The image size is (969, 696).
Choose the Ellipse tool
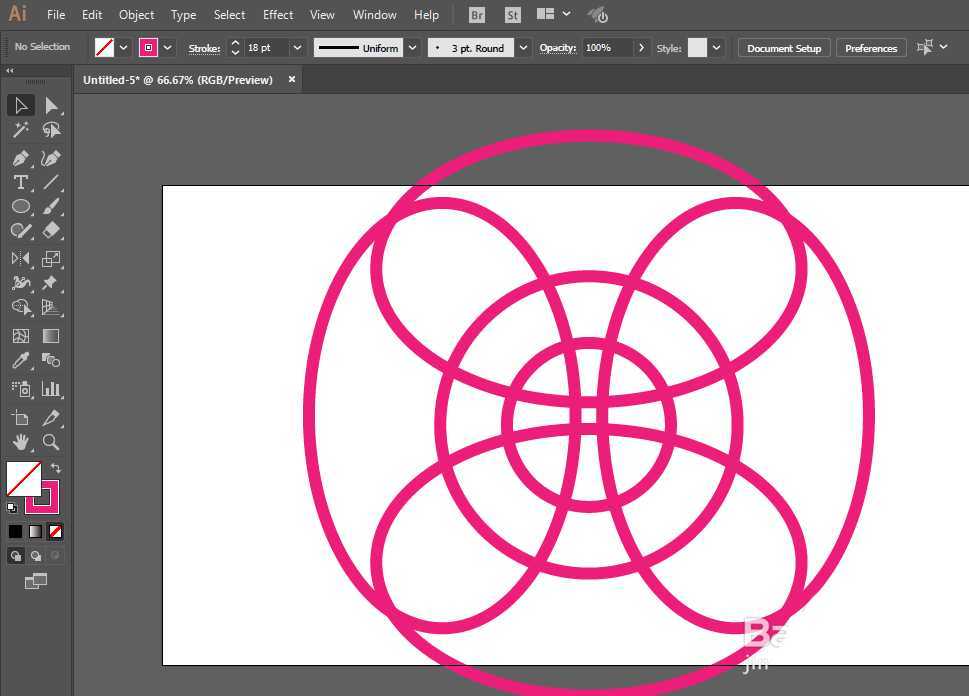(x=20, y=206)
